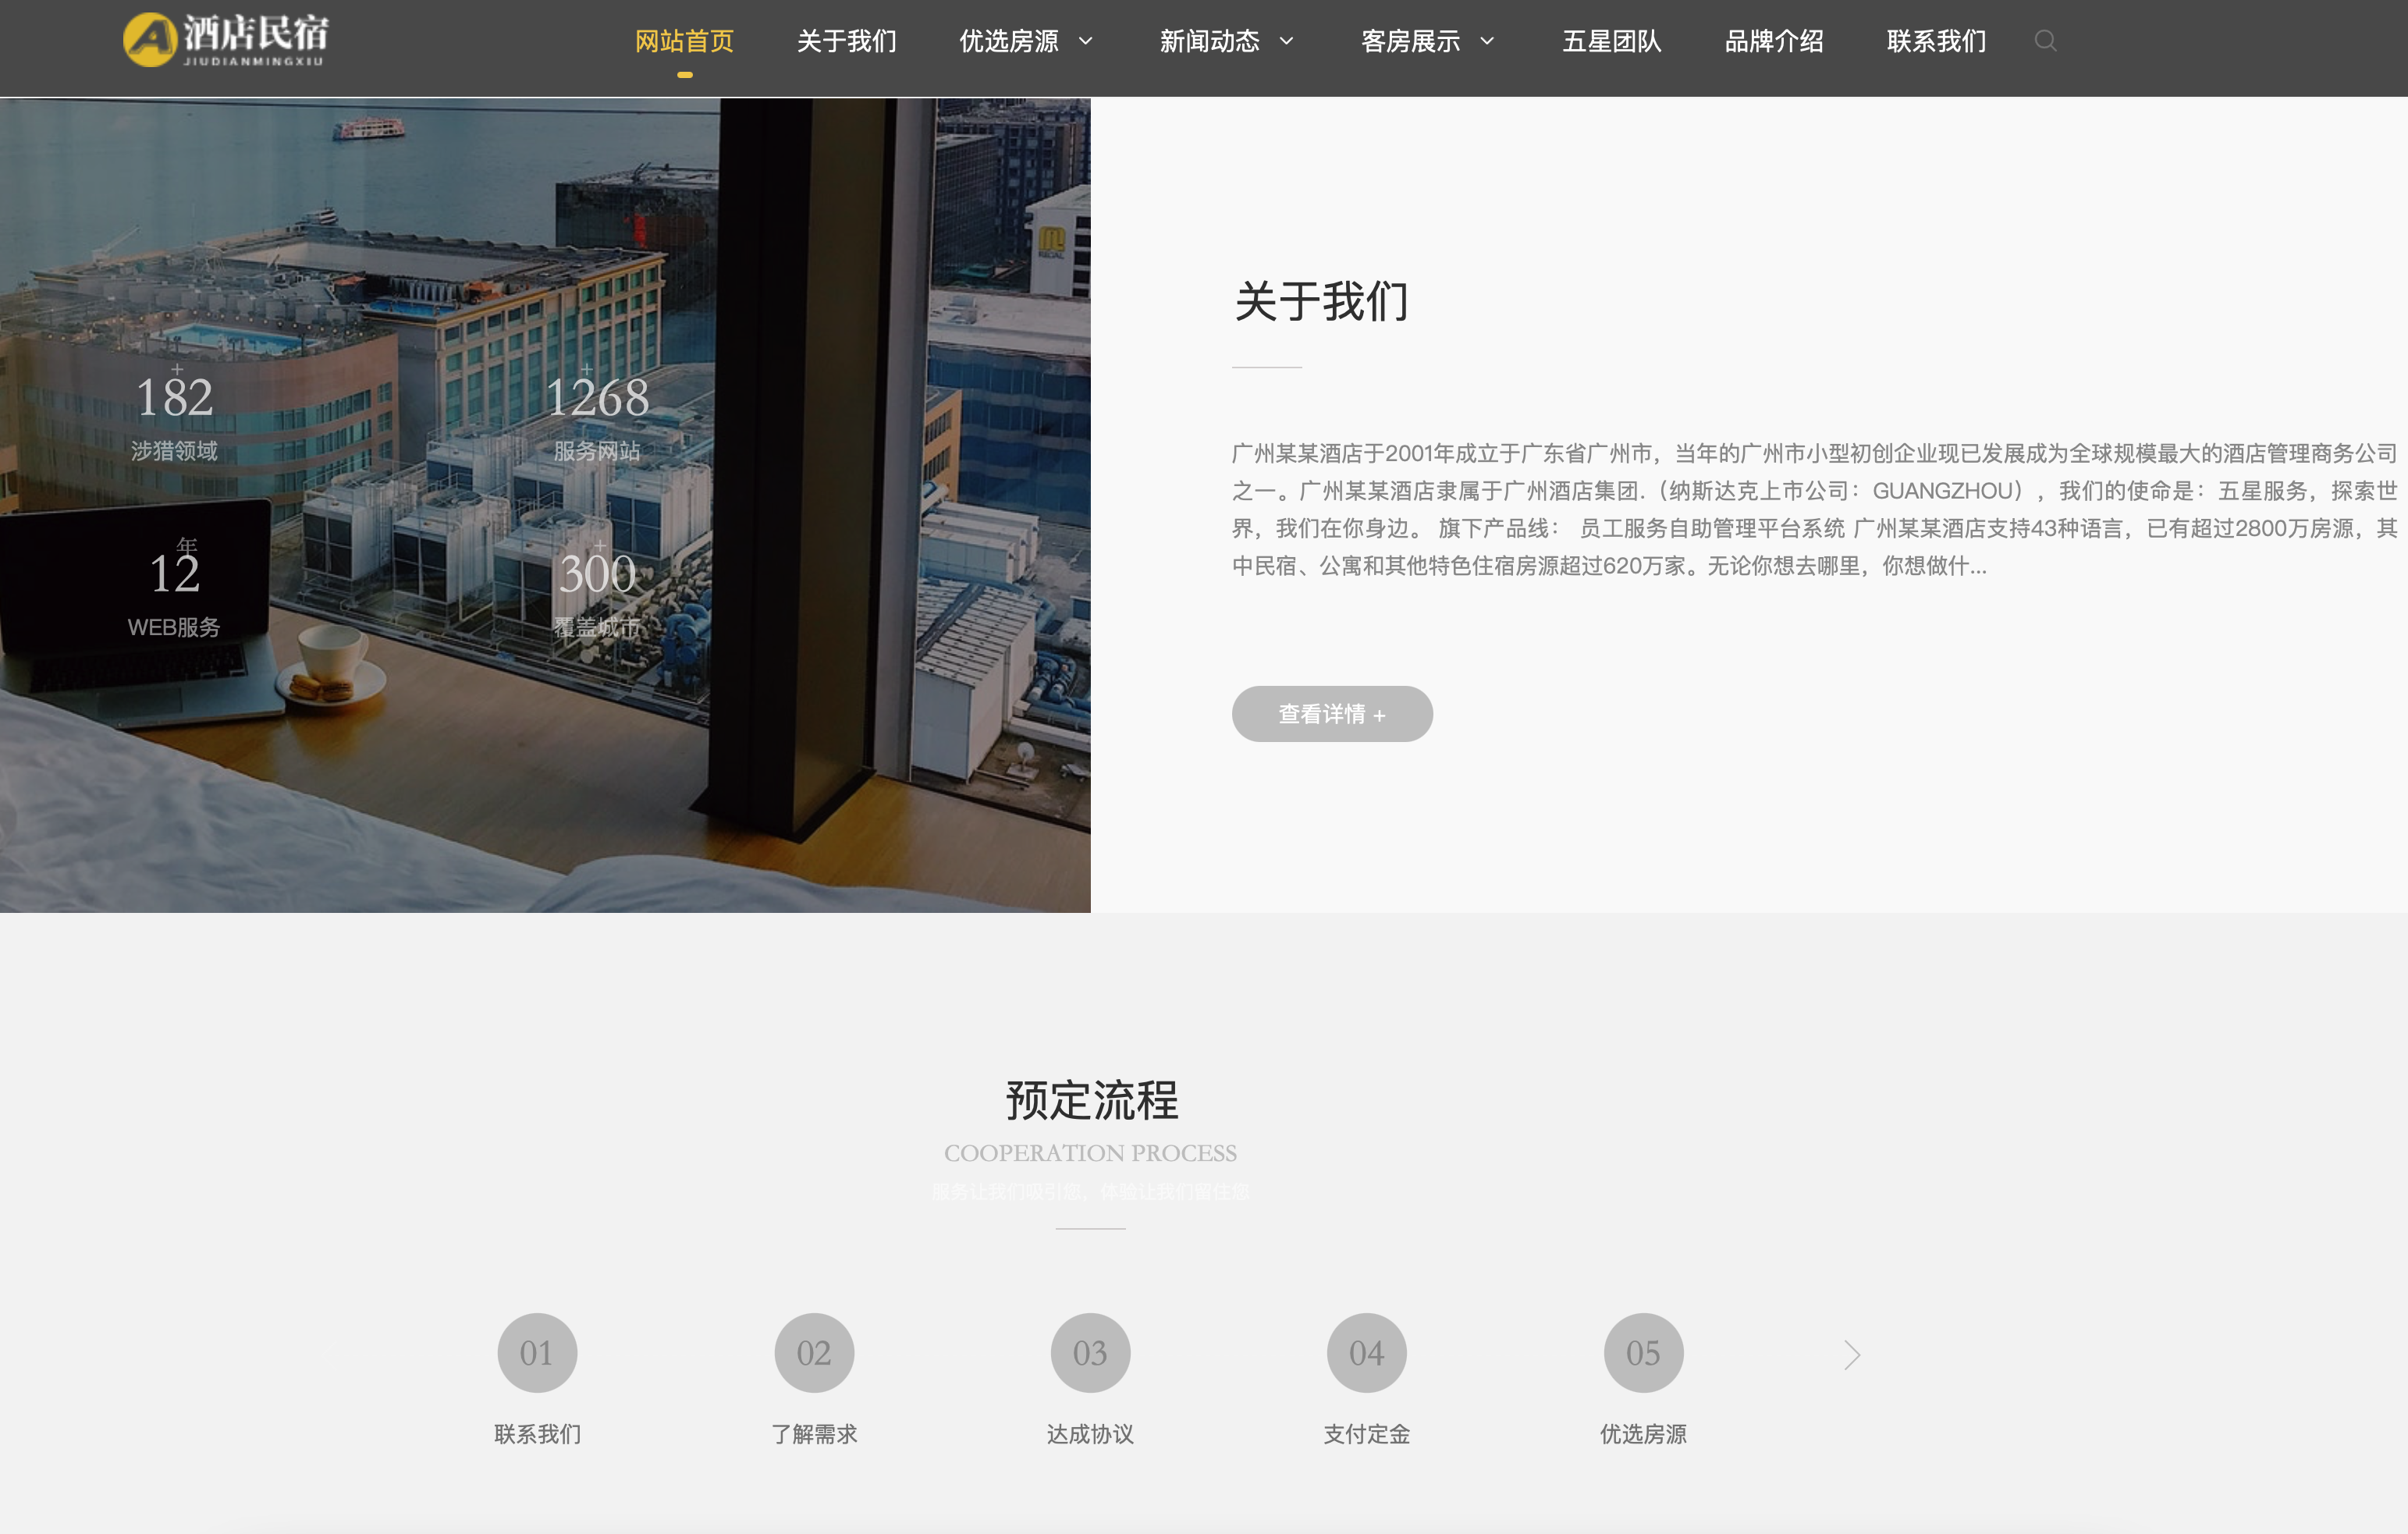
Task: Expand the 新闻动态 dropdown arrow
Action: pos(1287,41)
